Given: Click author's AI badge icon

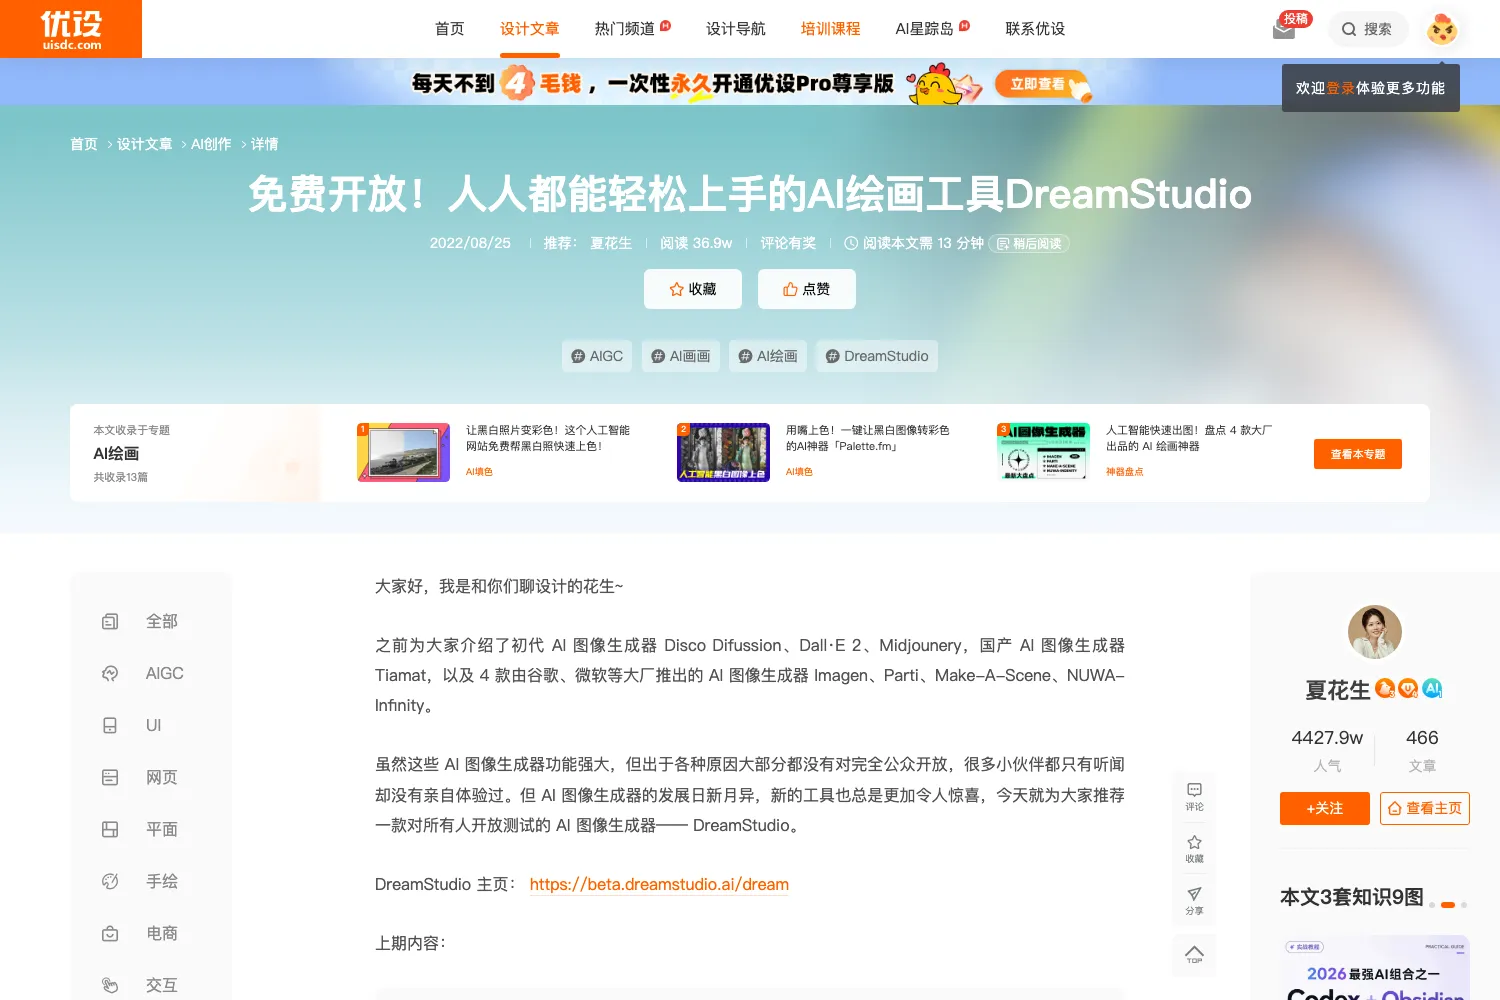Looking at the screenshot, I should pos(1432,688).
